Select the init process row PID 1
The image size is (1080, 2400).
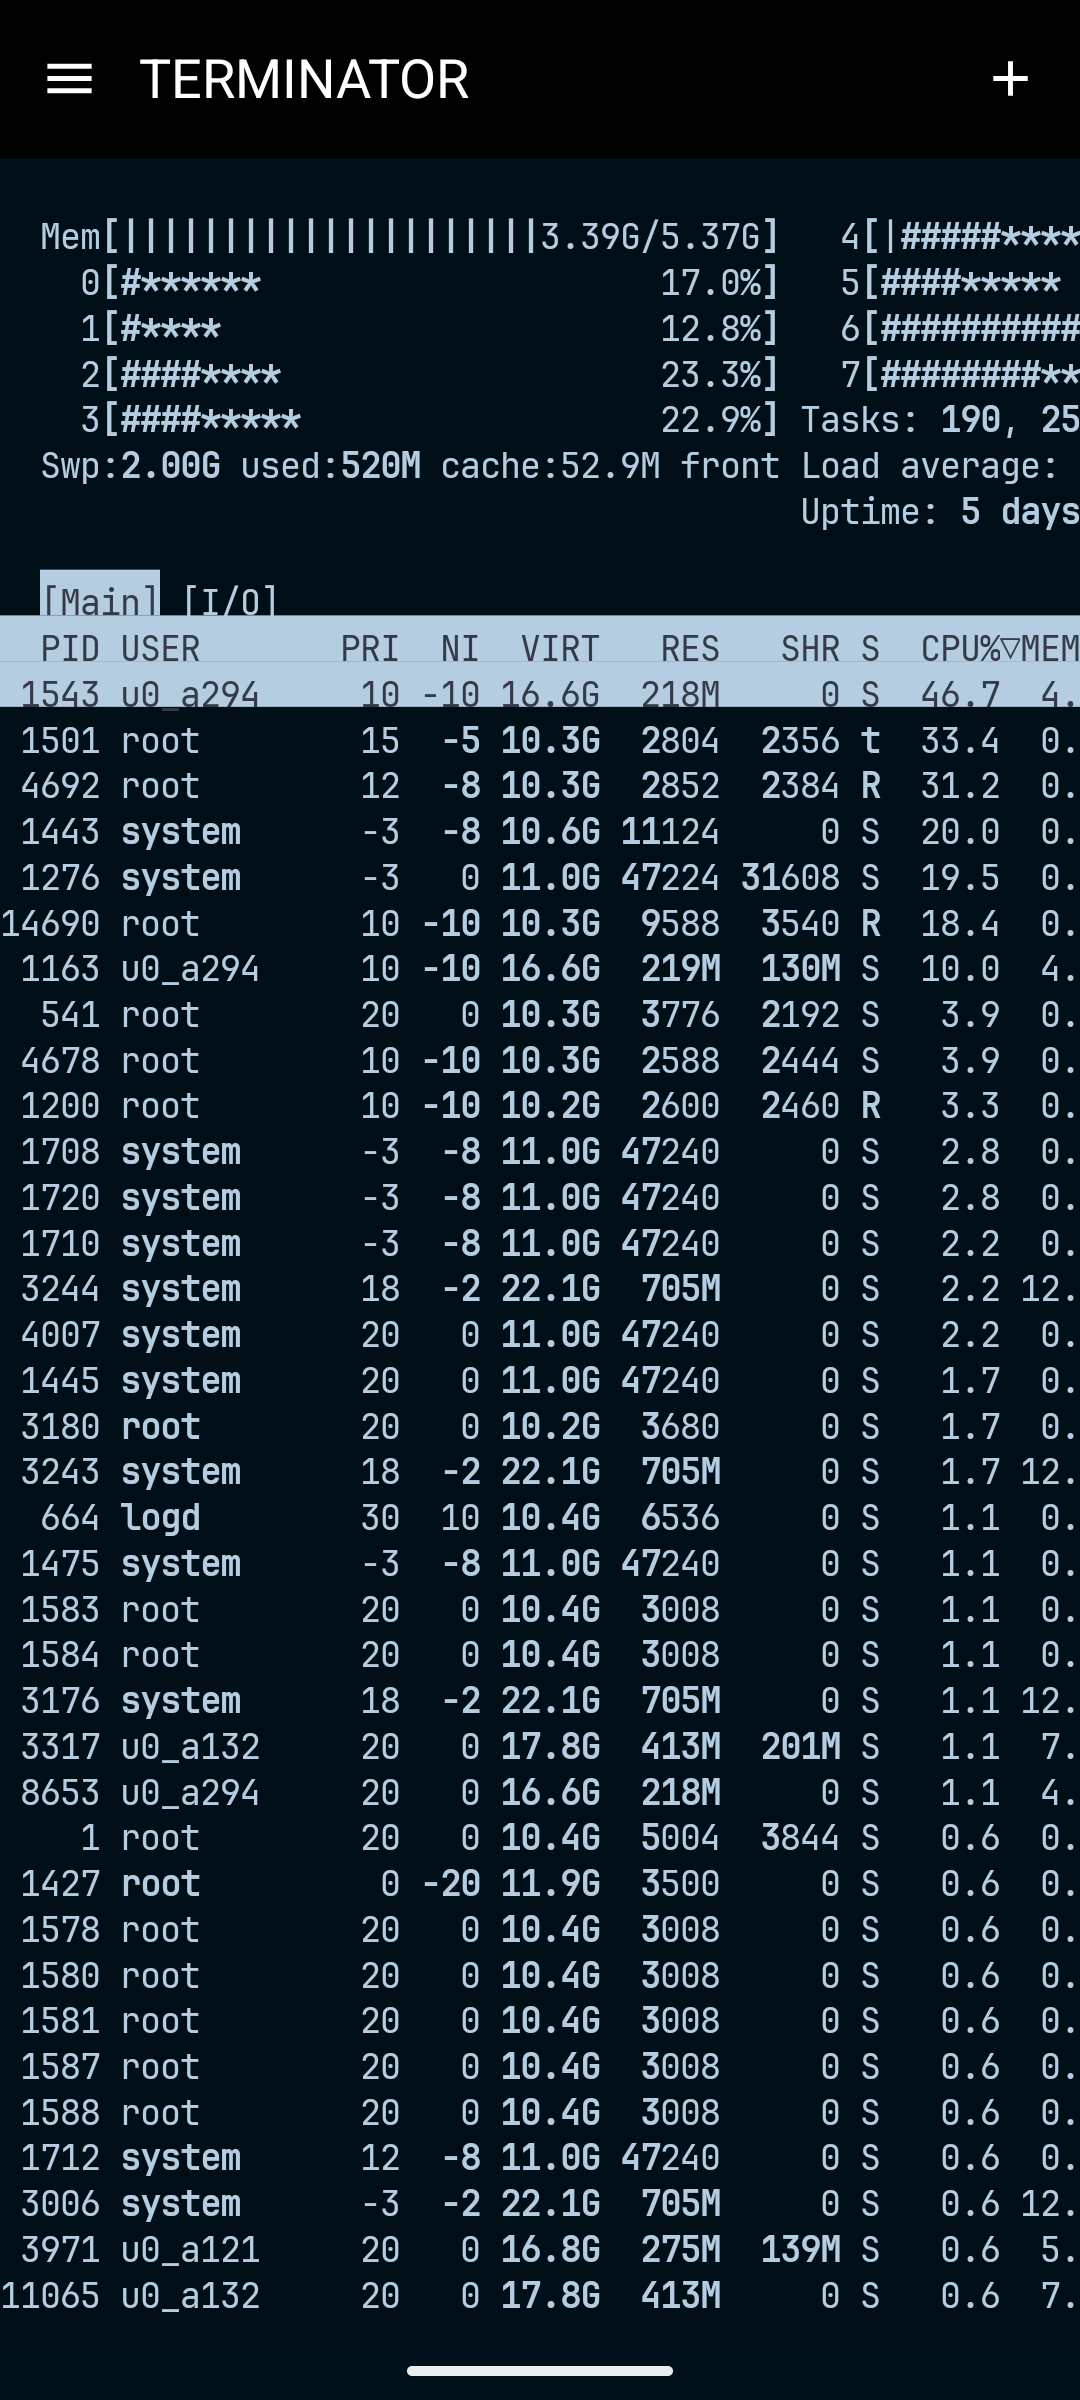click(540, 1838)
